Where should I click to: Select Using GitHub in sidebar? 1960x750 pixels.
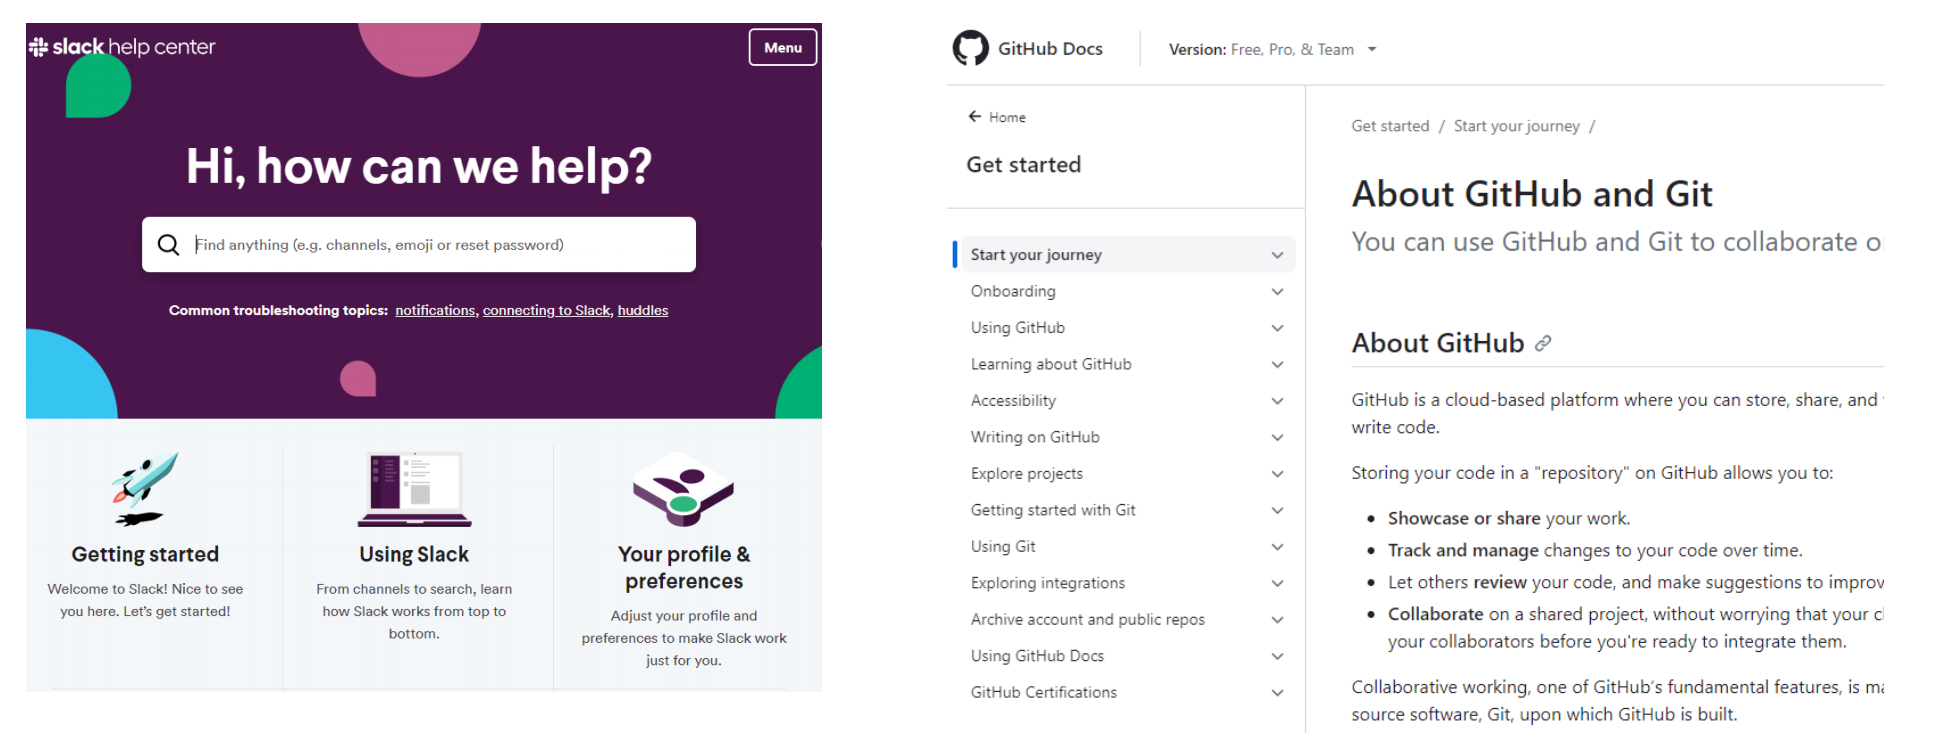tap(1018, 328)
